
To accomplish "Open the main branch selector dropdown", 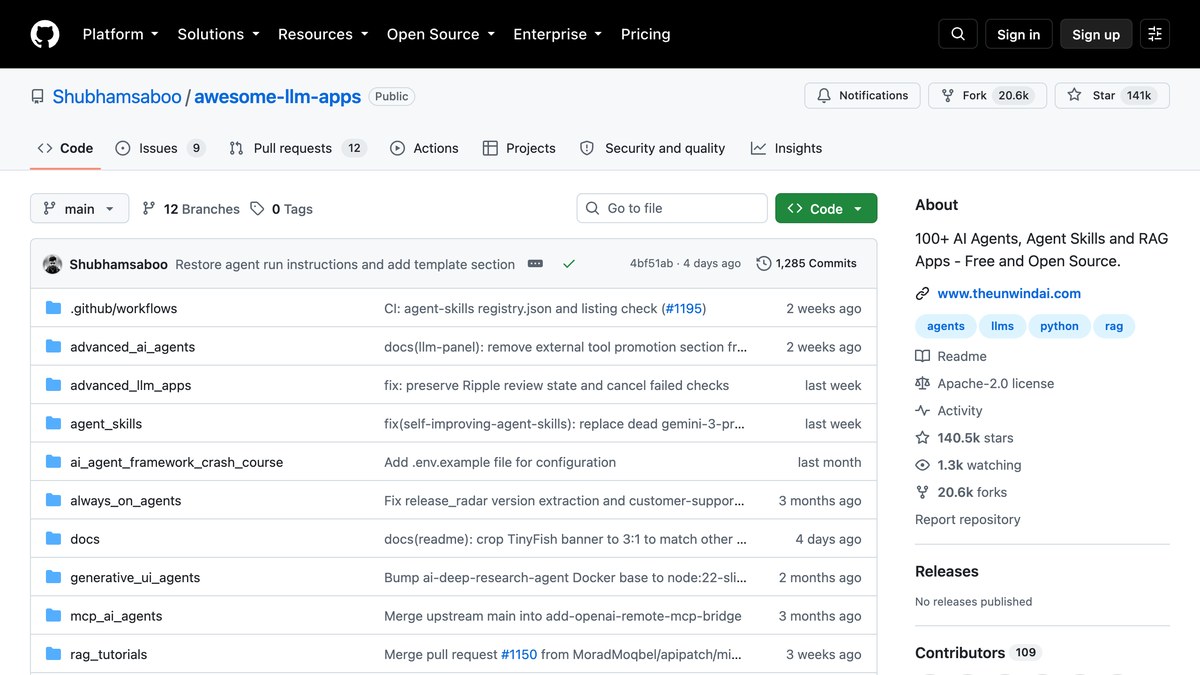I will click(x=80, y=209).
